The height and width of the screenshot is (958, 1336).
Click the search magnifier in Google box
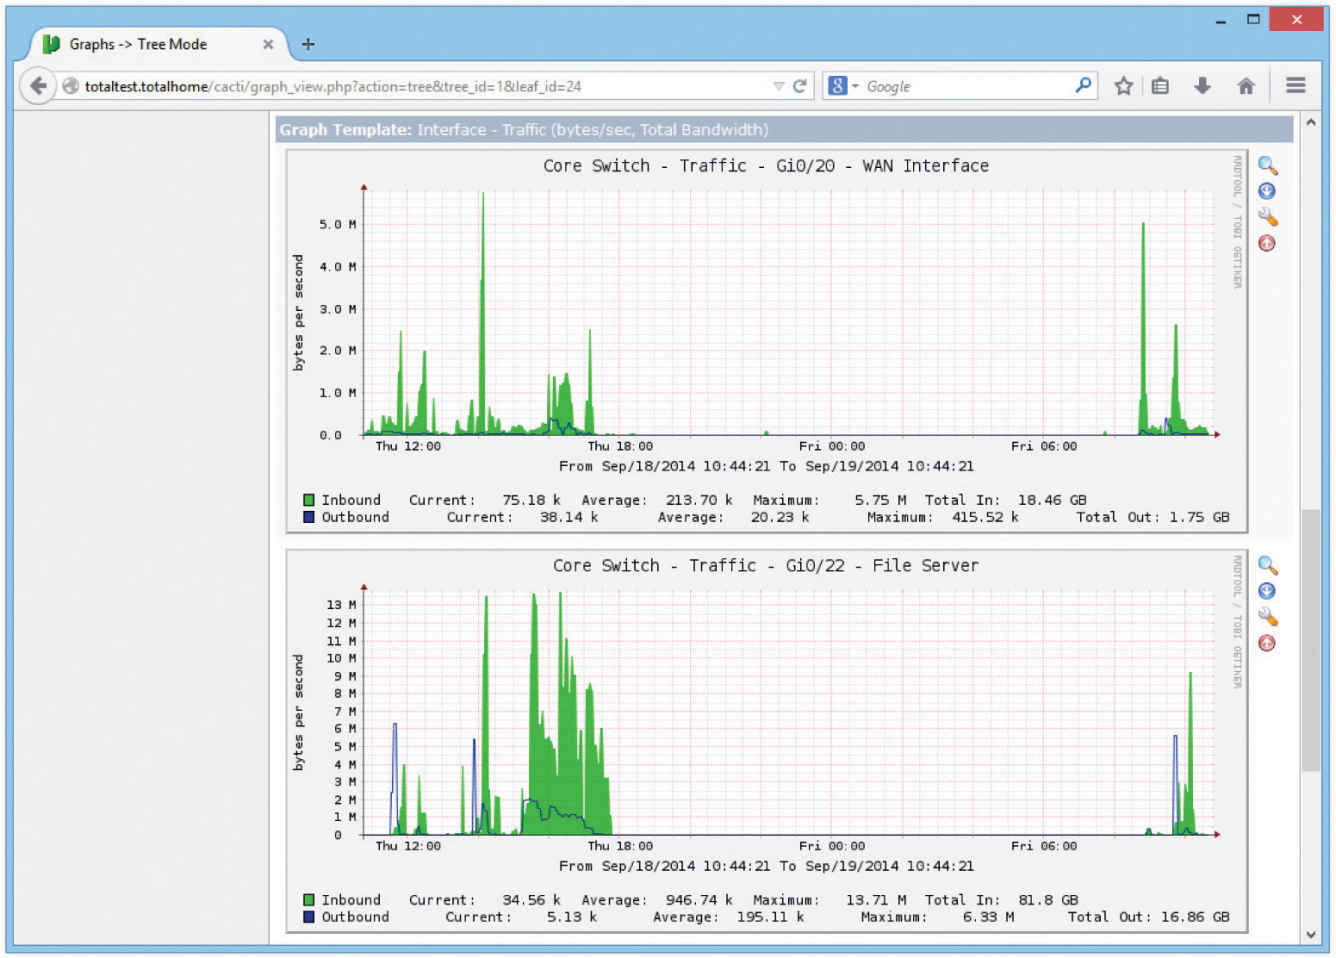1083,86
